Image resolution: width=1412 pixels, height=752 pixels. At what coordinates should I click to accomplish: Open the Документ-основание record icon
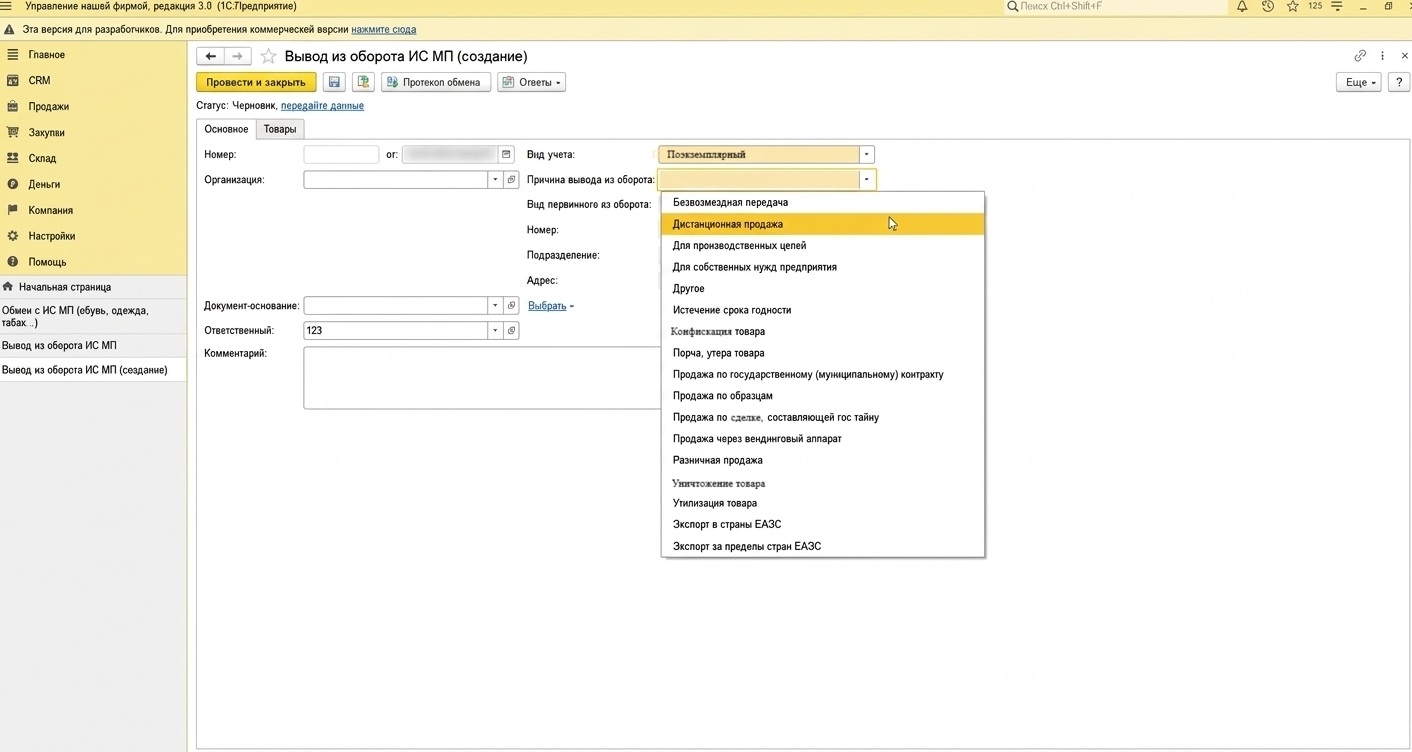click(x=511, y=306)
